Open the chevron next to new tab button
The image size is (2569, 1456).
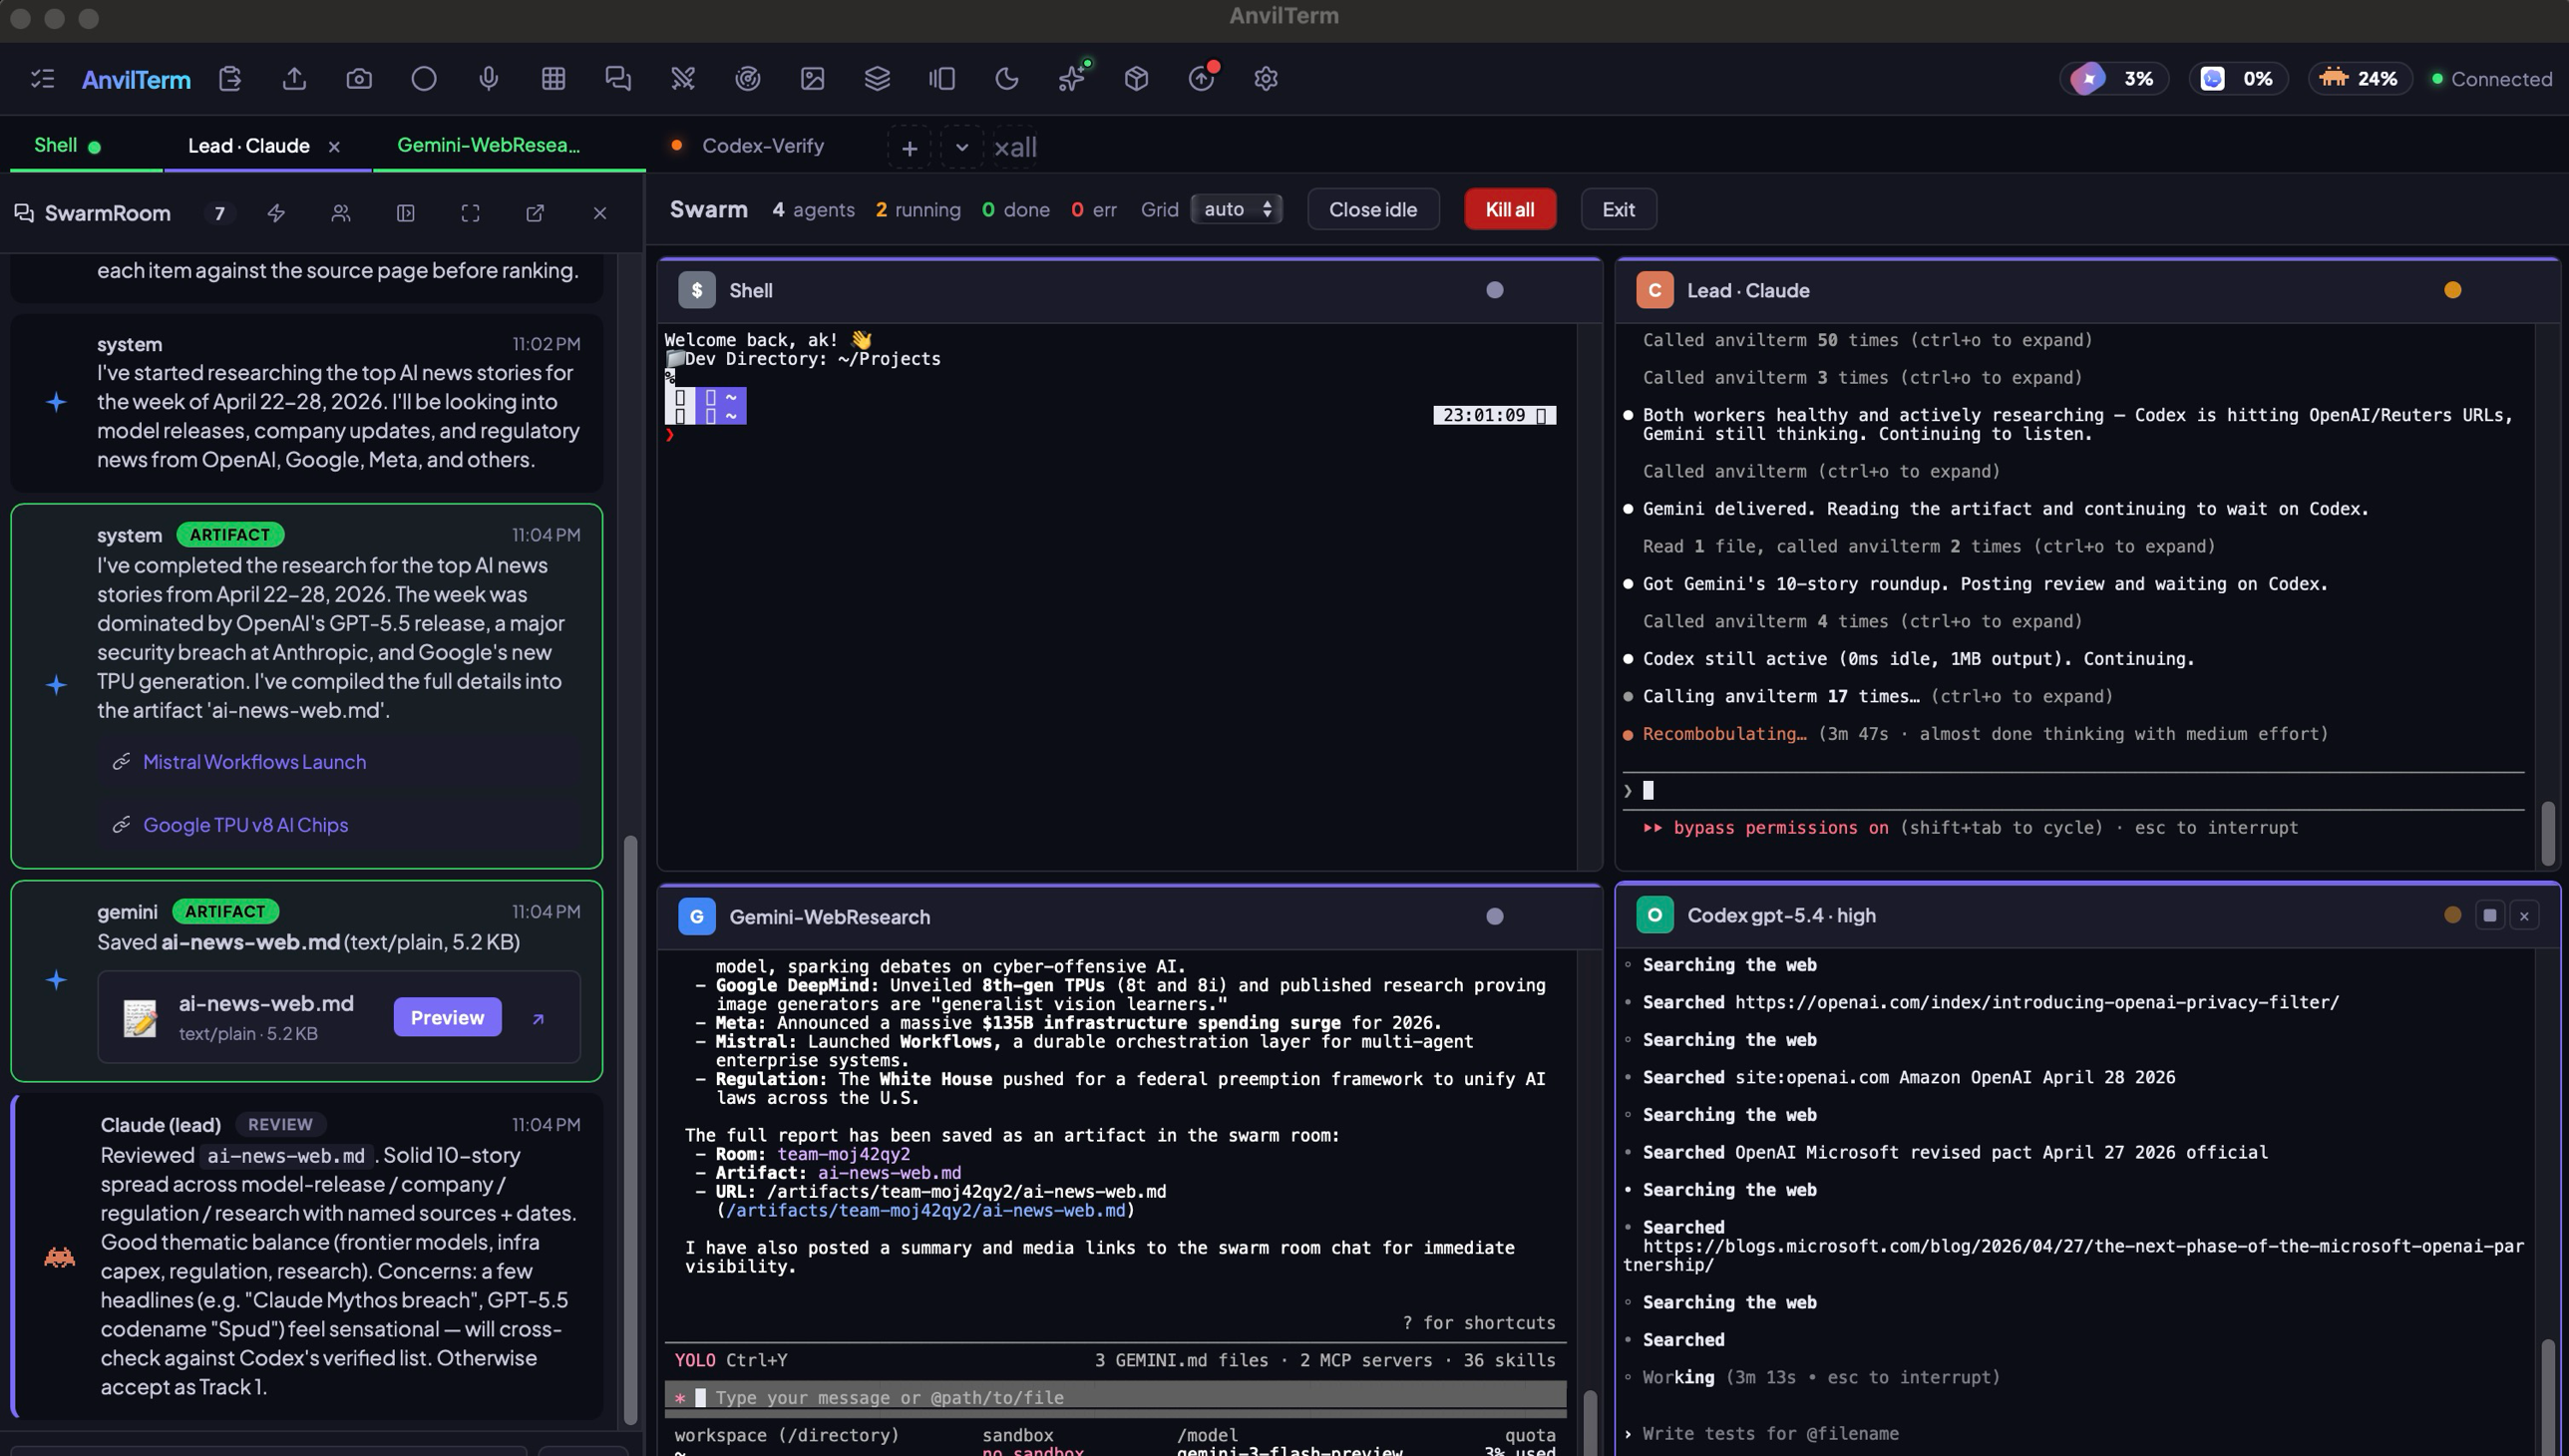click(x=962, y=147)
